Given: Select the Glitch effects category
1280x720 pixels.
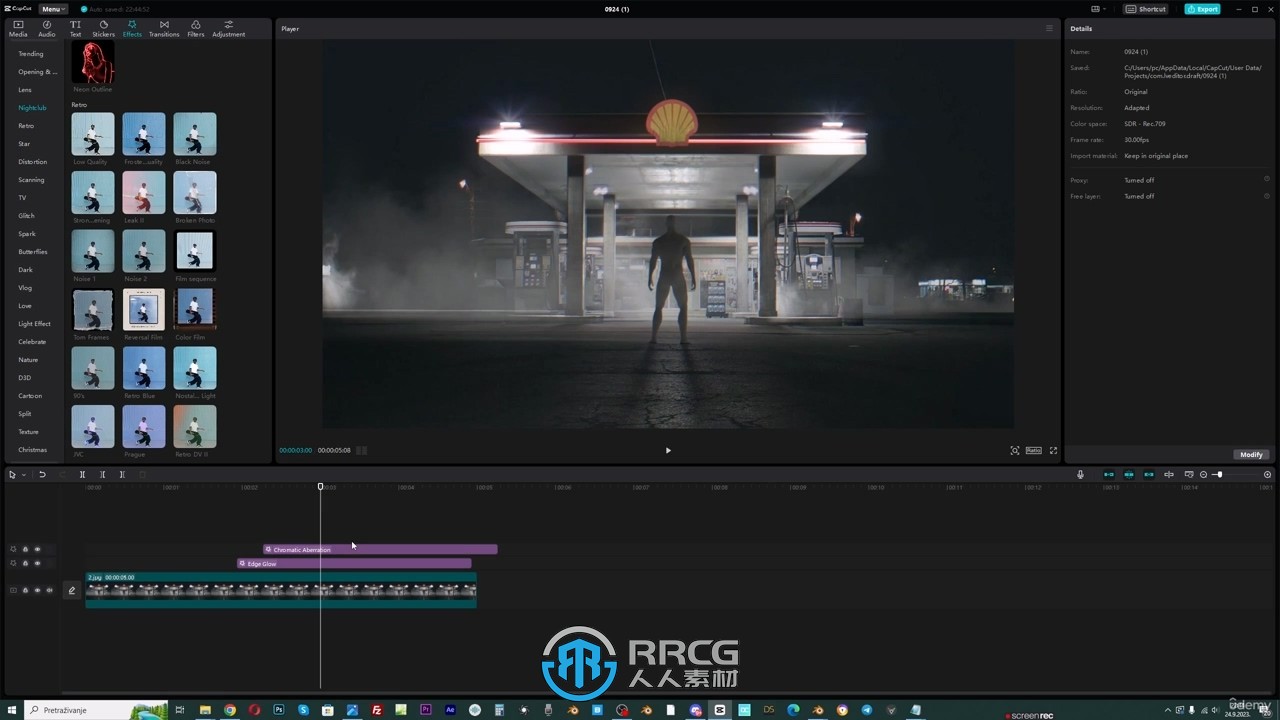Looking at the screenshot, I should point(26,216).
